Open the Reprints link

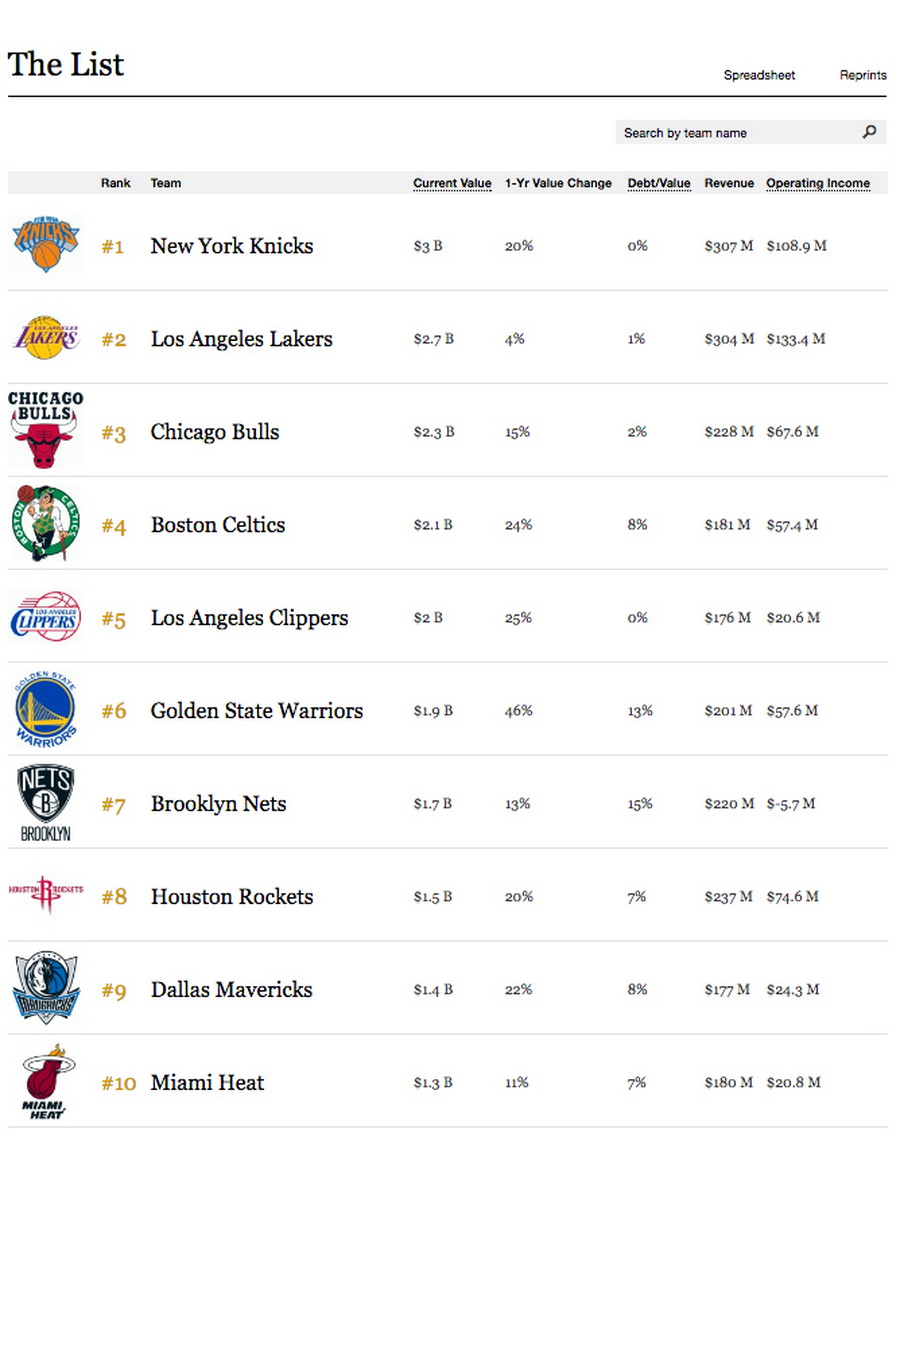pos(863,75)
